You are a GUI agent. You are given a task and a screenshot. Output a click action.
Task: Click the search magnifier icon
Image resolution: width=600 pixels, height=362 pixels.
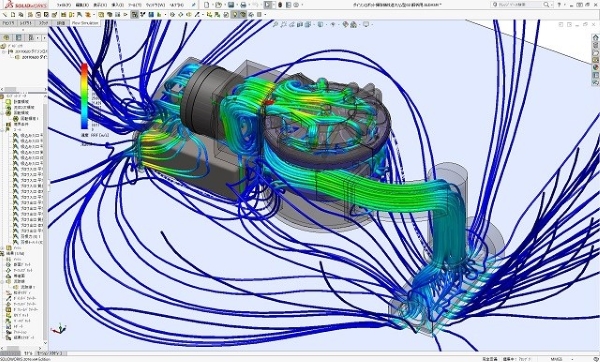coord(546,5)
